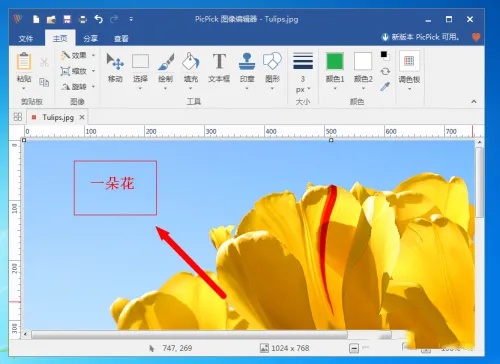Click the green 颜色1 color swatch
Image resolution: width=500 pixels, height=364 pixels.
click(x=335, y=61)
